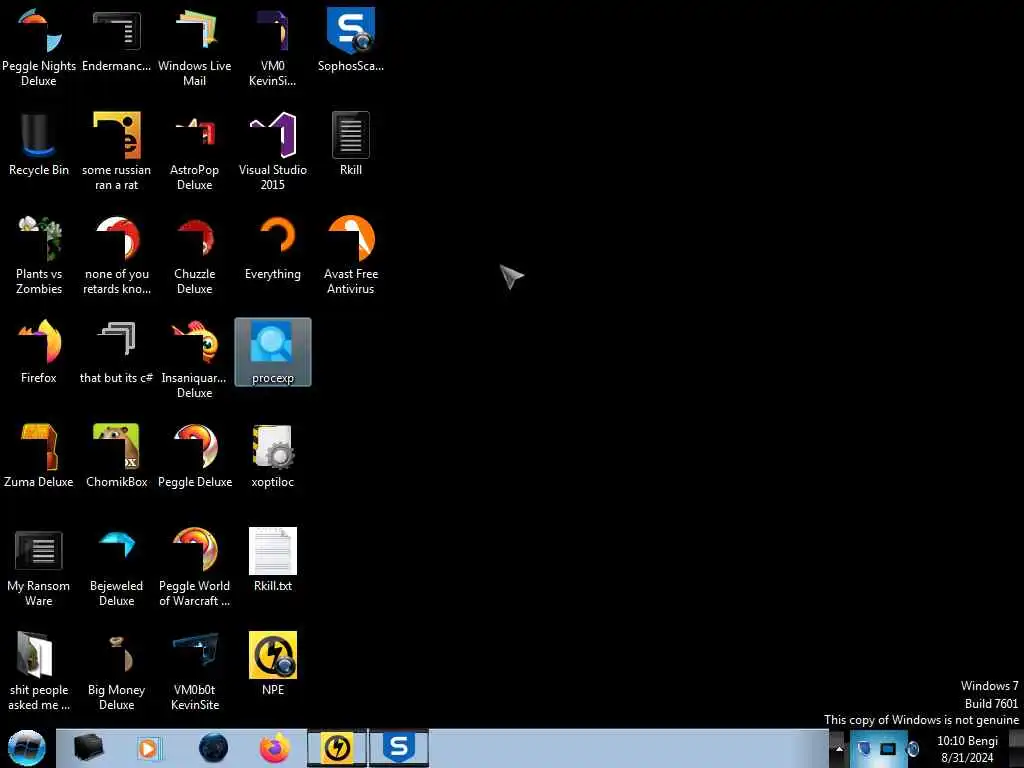Viewport: 1024px width, 768px height.
Task: Select the Endermanc... desktop shortcut
Action: [116, 40]
